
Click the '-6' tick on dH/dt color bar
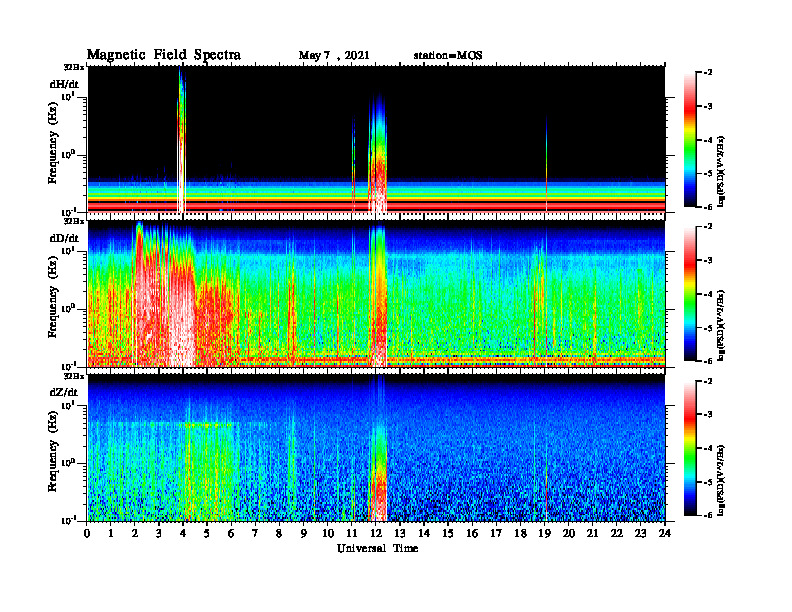[707, 207]
